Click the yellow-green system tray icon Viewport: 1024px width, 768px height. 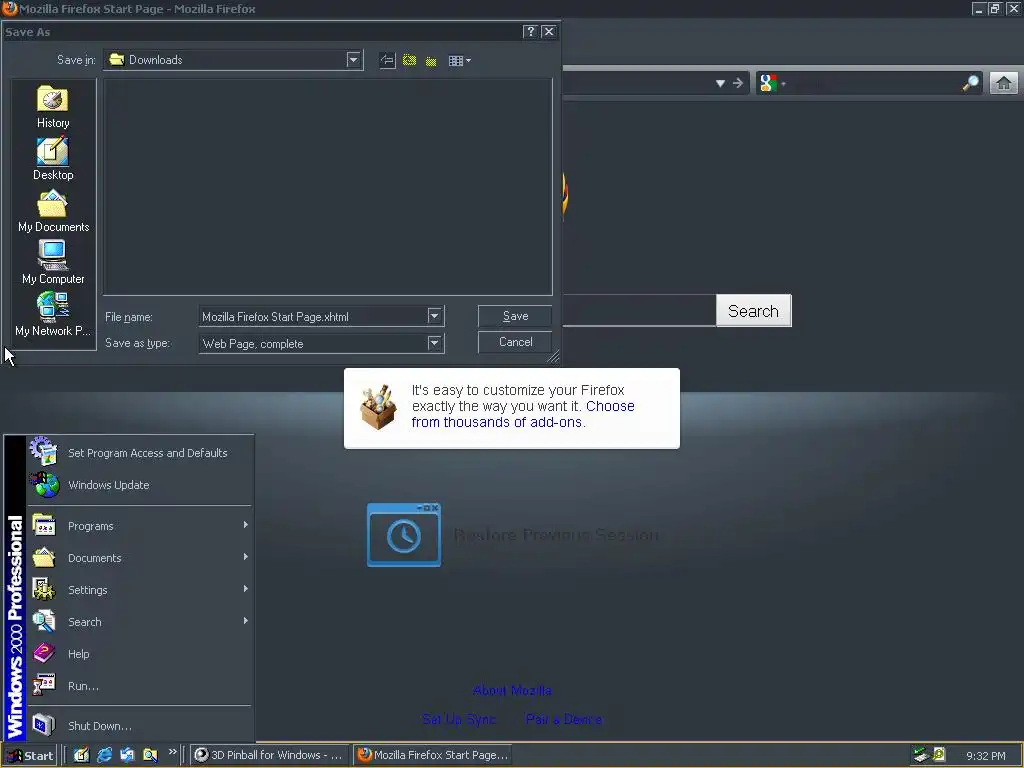[939, 755]
